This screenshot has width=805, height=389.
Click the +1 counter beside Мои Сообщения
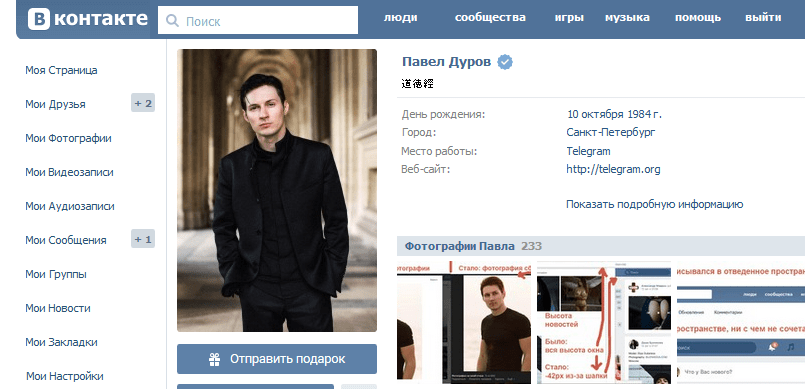pos(143,239)
